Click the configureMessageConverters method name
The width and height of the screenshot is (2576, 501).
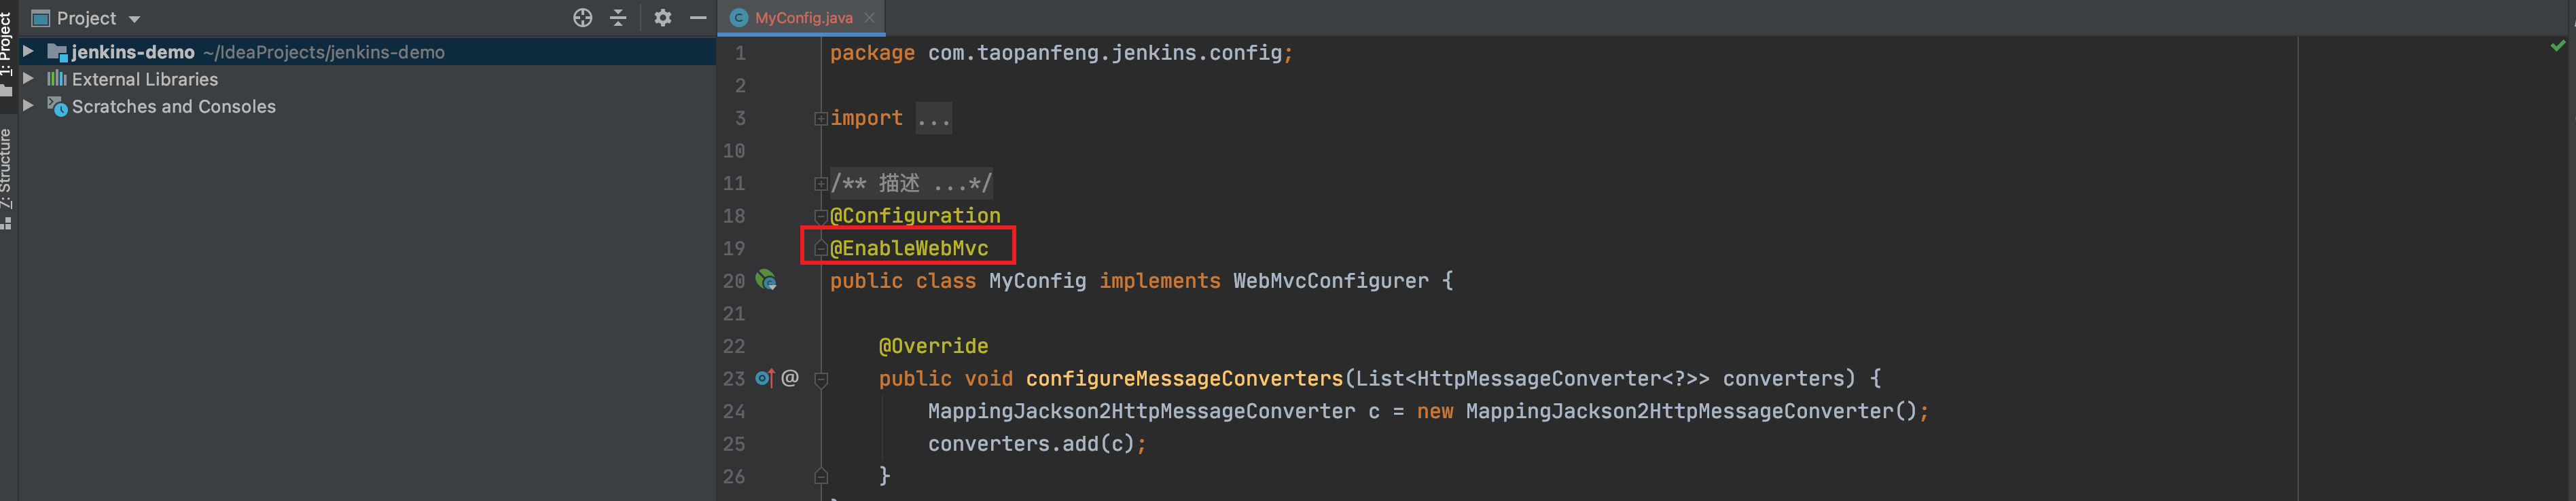pyautogui.click(x=1184, y=379)
